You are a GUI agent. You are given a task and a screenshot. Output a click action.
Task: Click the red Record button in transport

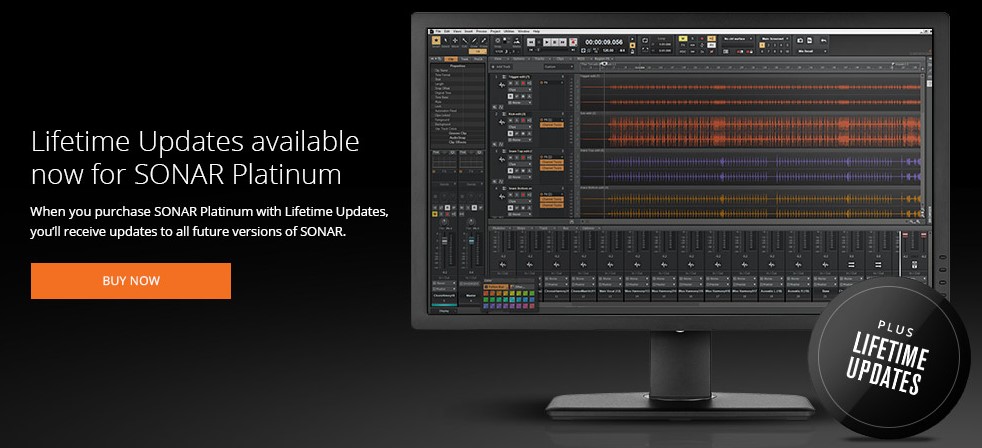(573, 42)
